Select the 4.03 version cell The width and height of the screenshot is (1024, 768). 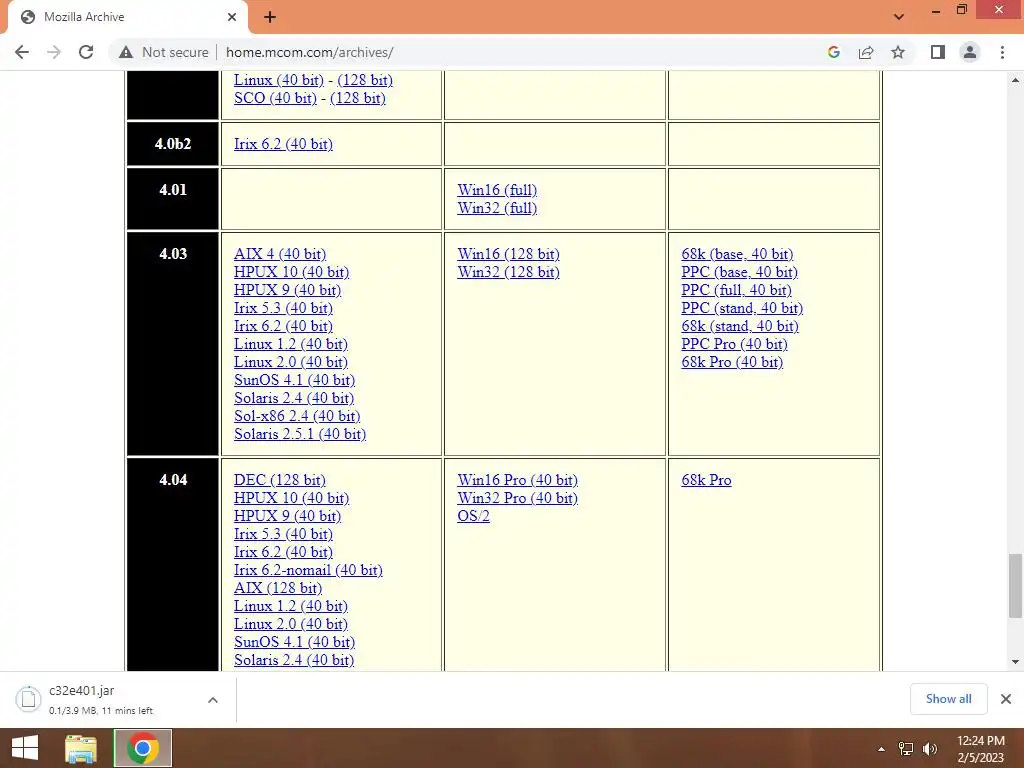173,344
